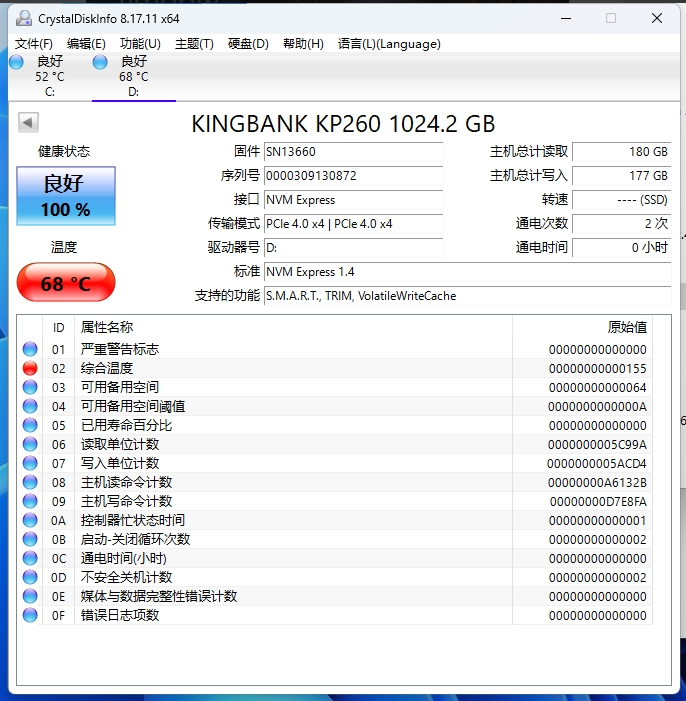The height and width of the screenshot is (701, 686).
Task: Click the 固件 field showing SN13660
Action: 353,152
